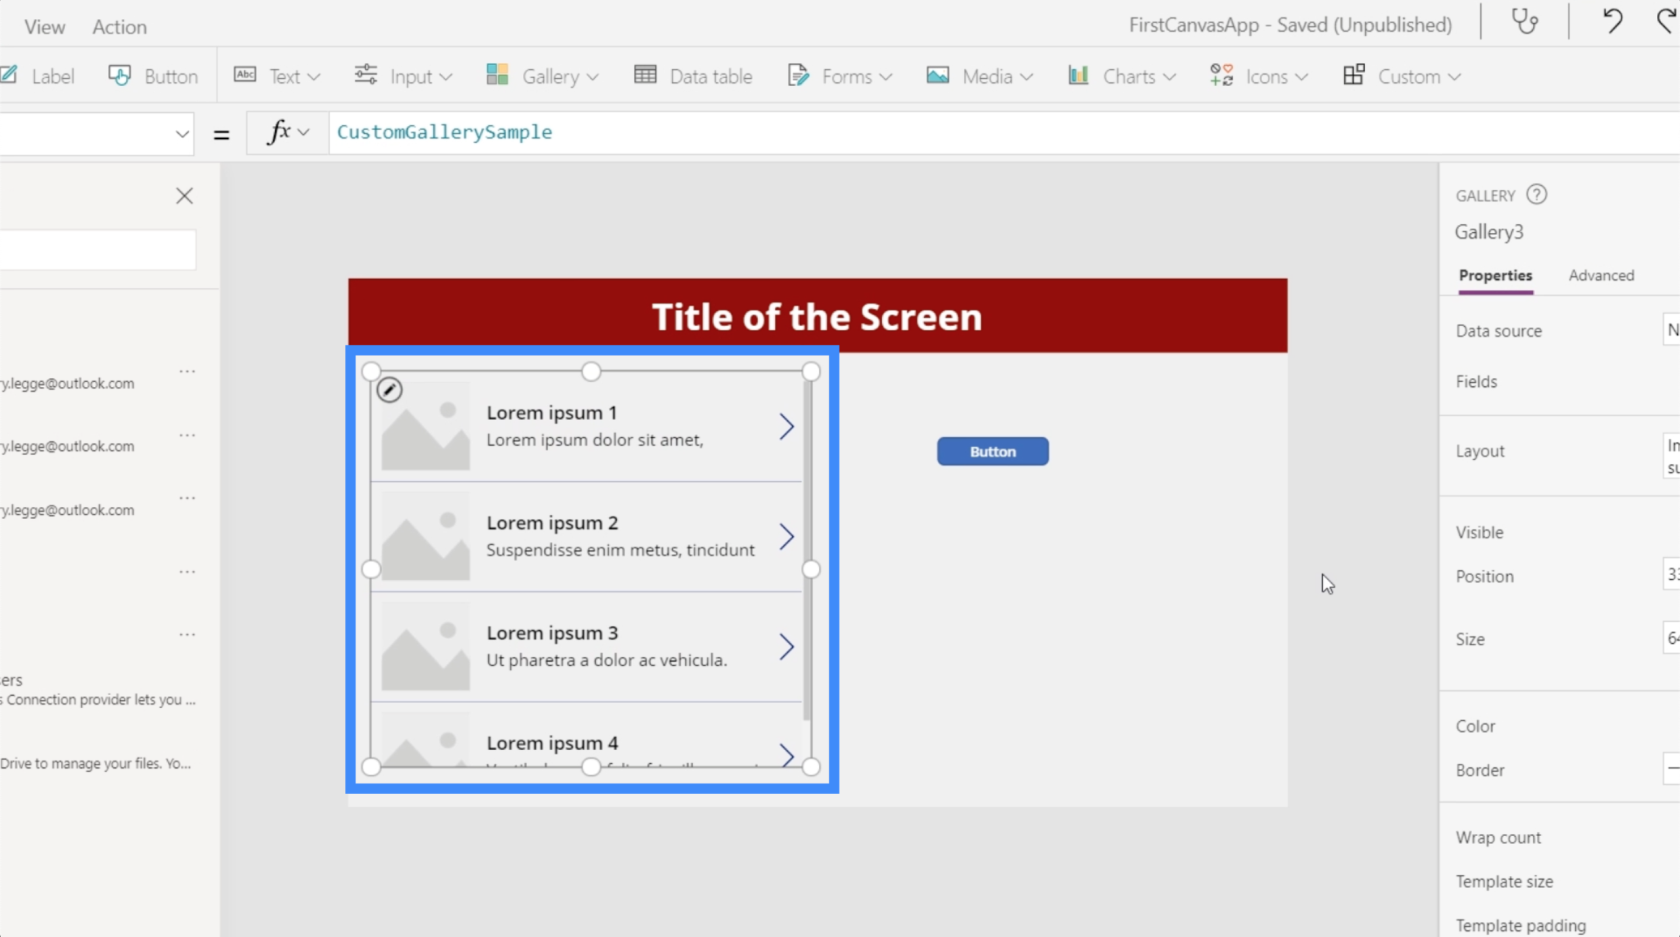Viewport: 1680px width, 937px height.
Task: Click the search box in left pane
Action: [97, 250]
